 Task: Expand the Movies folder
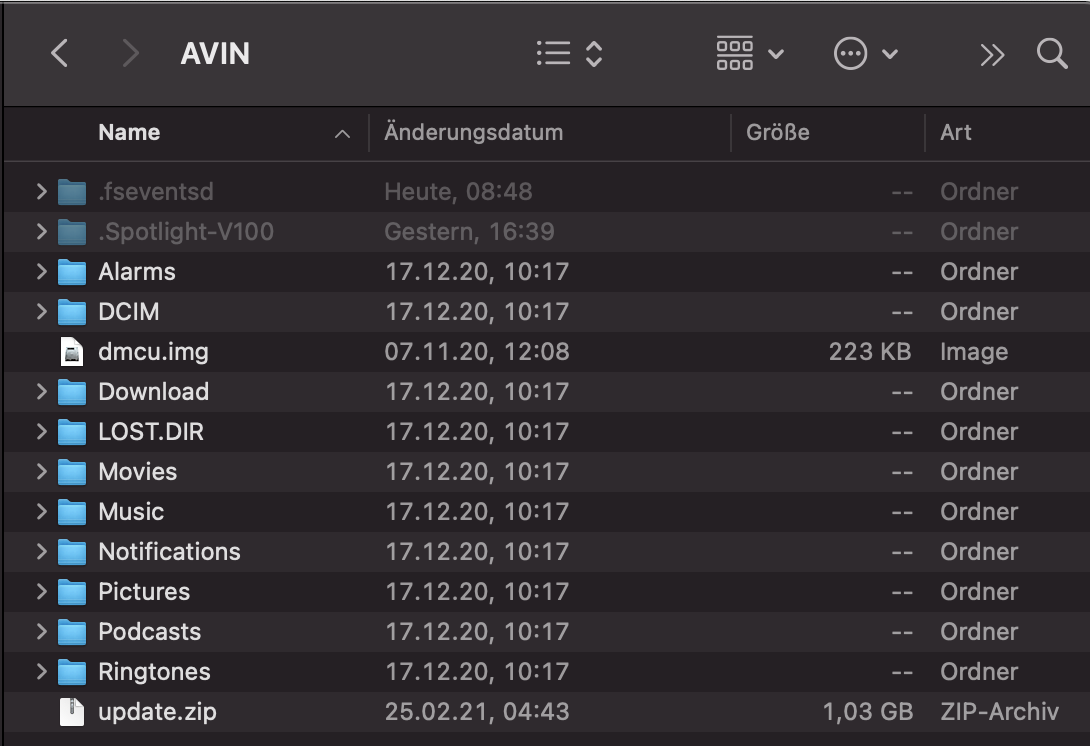42,471
